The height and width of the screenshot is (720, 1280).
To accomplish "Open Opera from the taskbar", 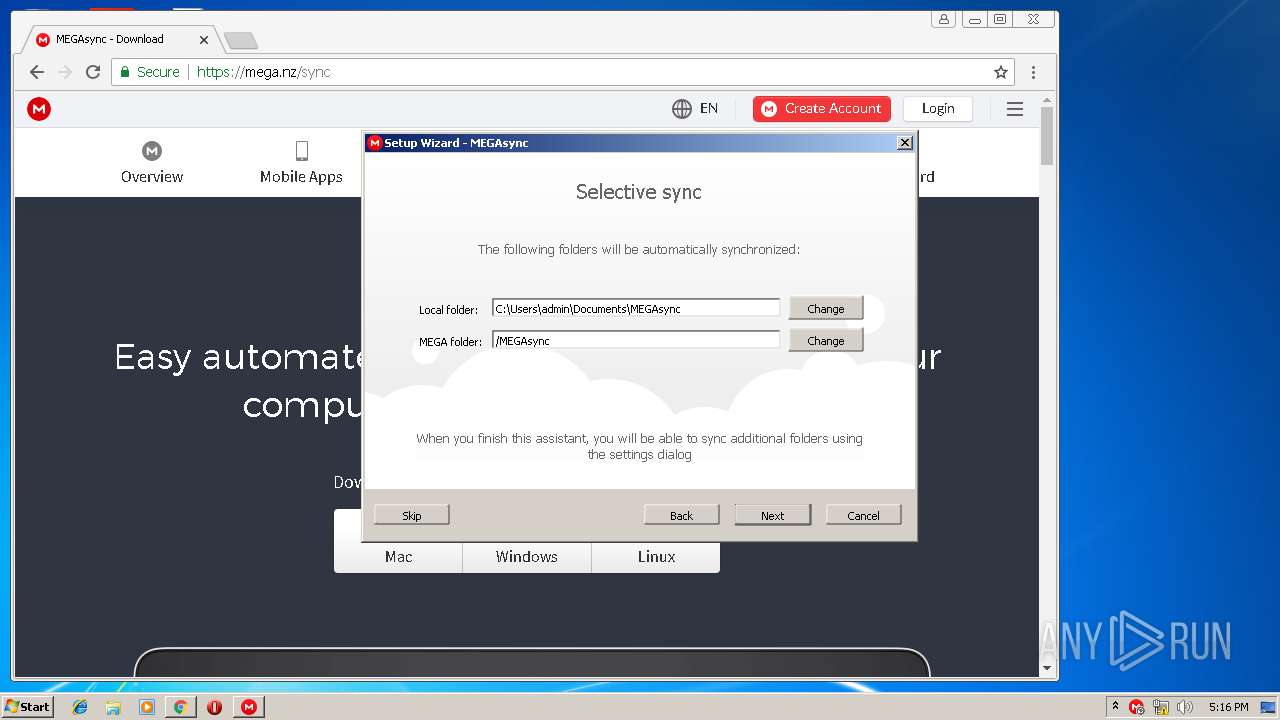I will point(214,707).
